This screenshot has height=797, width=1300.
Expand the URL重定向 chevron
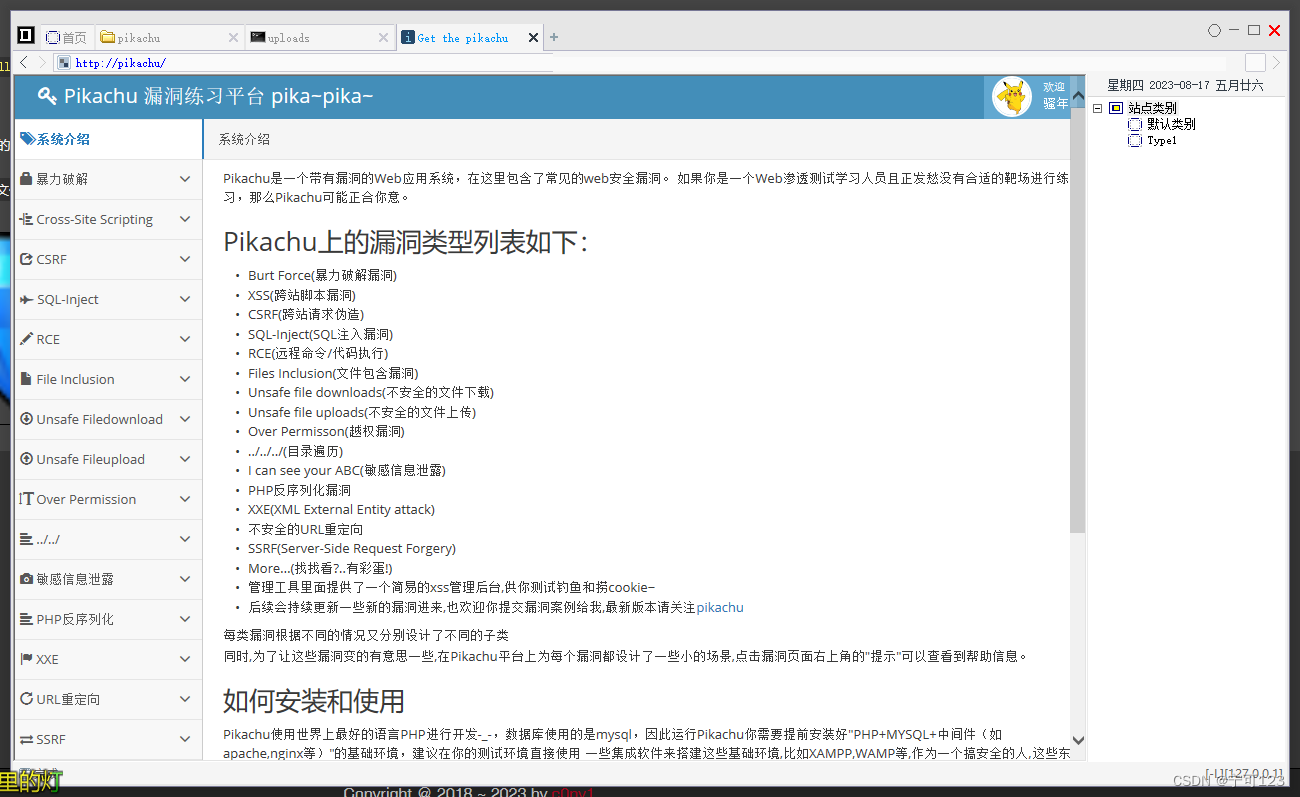click(x=185, y=699)
